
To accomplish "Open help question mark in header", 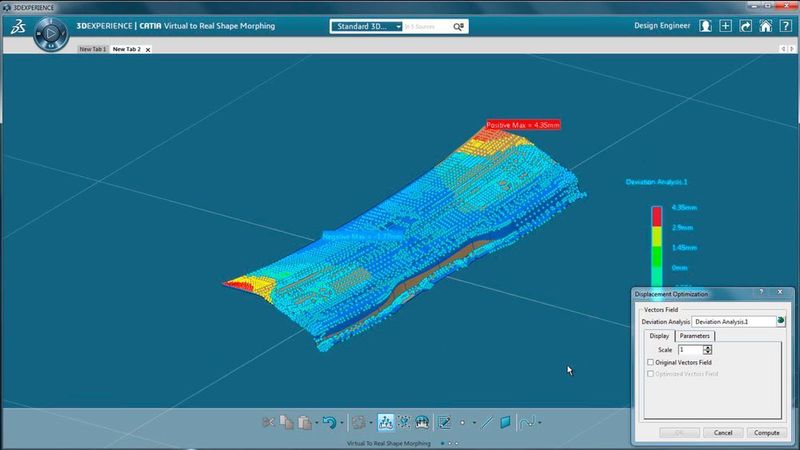I will [785, 26].
